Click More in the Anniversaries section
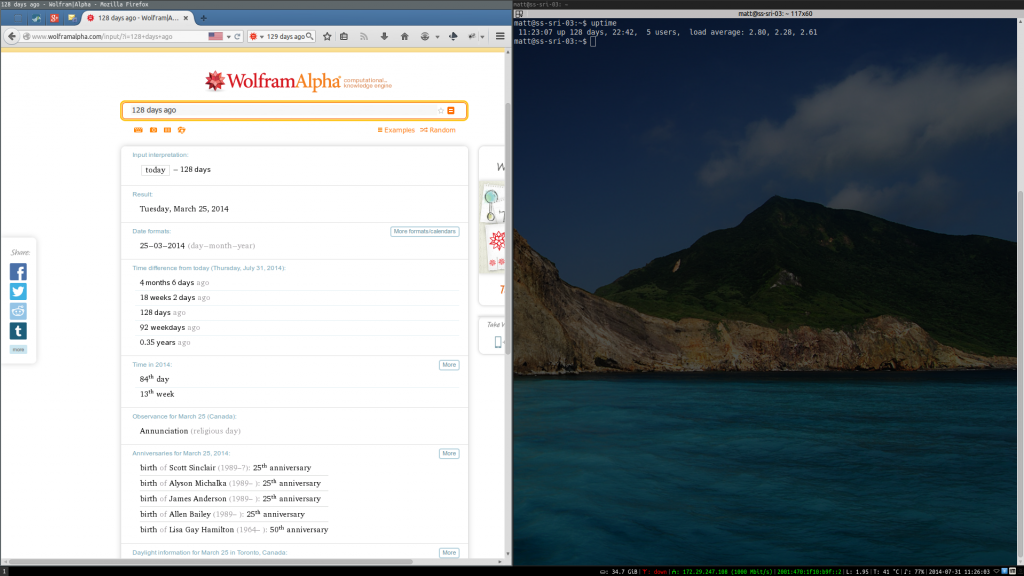The height and width of the screenshot is (576, 1024). 449,453
